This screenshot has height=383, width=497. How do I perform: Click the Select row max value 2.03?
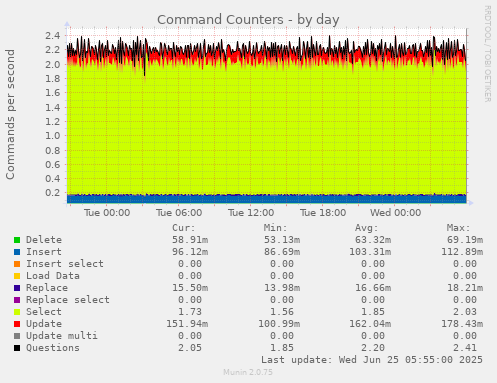(x=465, y=312)
